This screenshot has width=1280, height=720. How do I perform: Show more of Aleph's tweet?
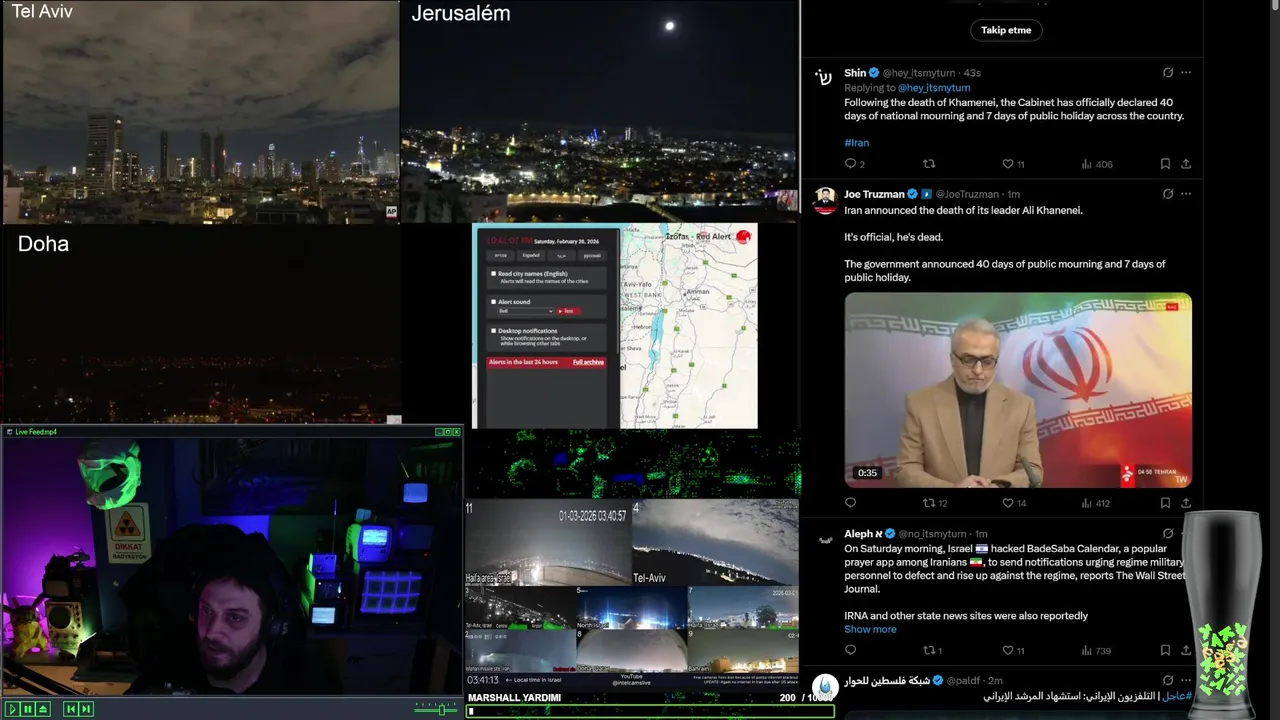coord(870,629)
